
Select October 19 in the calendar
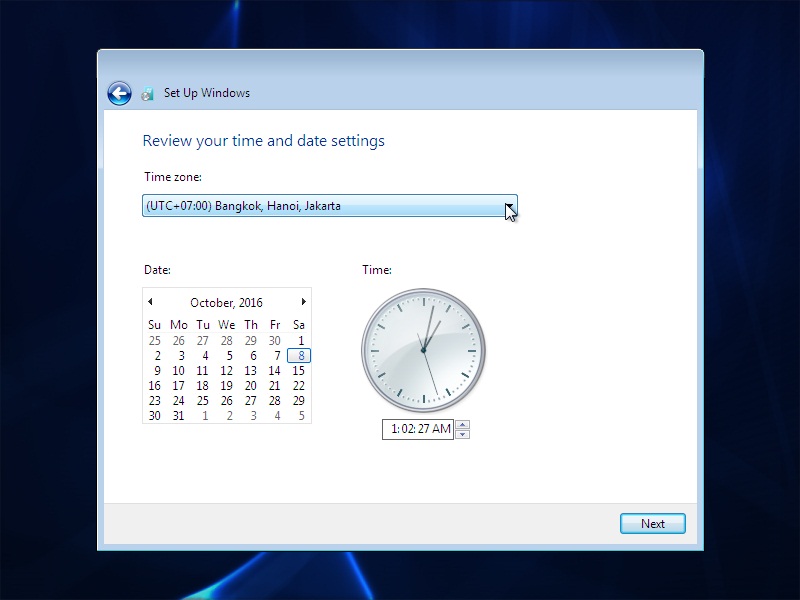pyautogui.click(x=227, y=386)
